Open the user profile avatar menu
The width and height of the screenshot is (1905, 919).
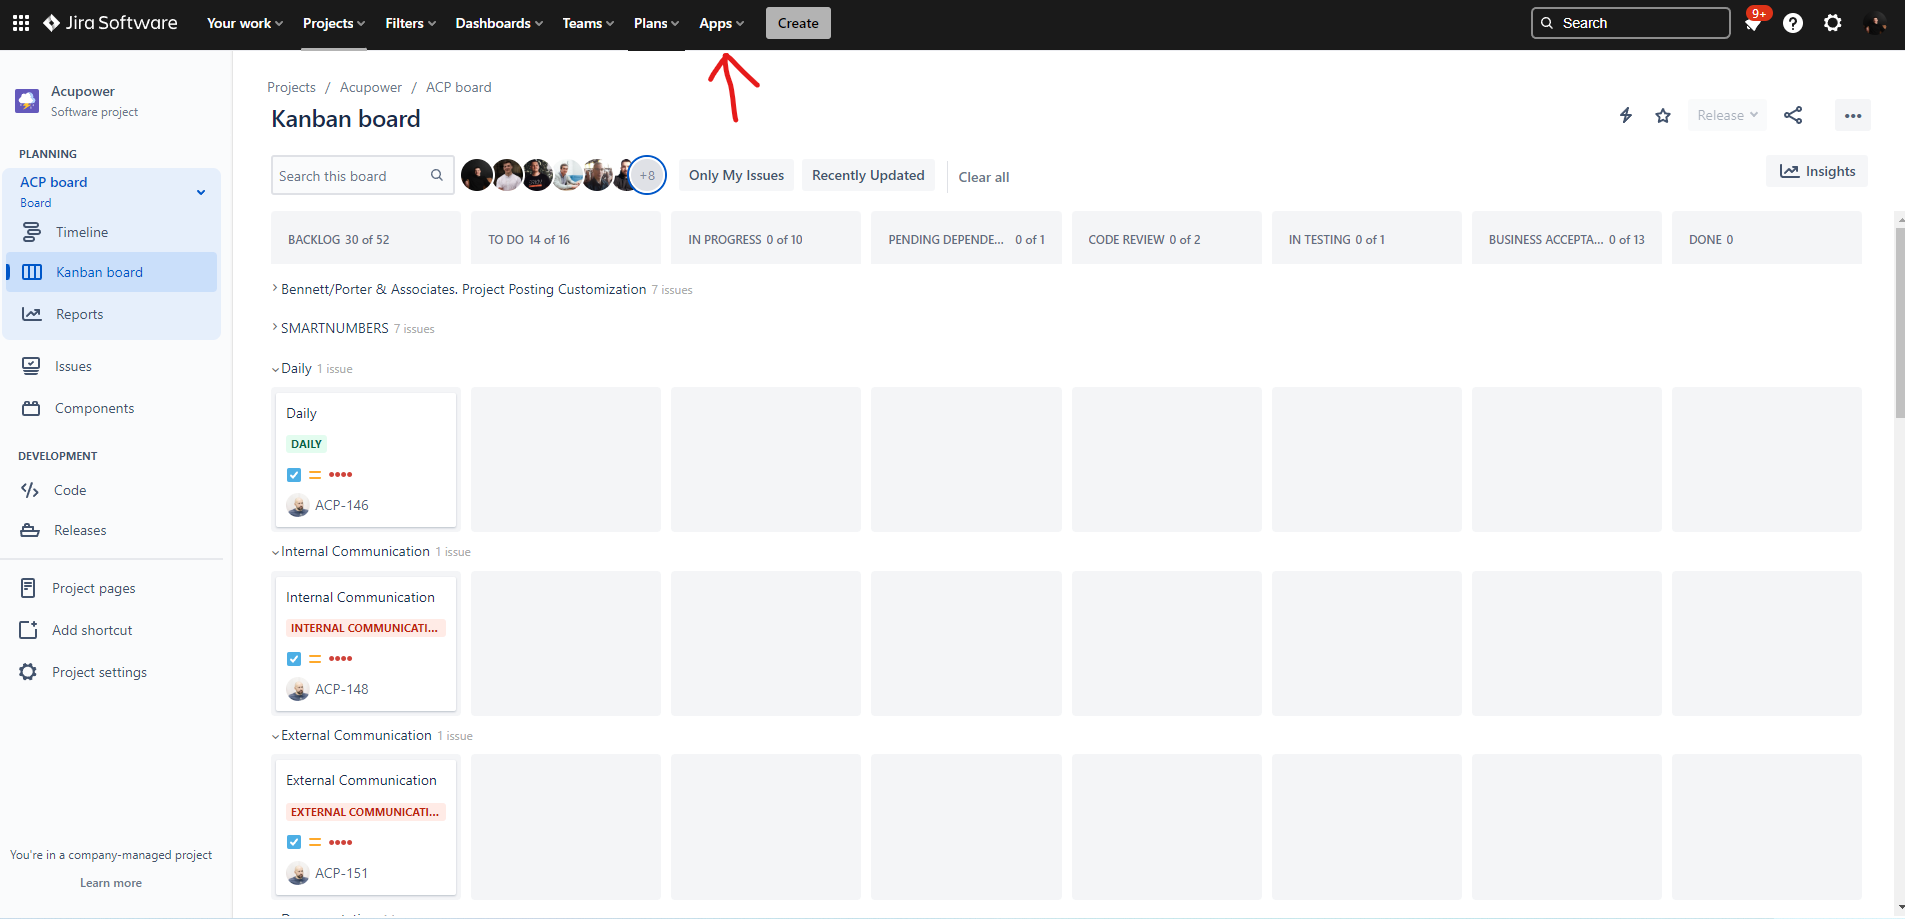click(x=1875, y=23)
